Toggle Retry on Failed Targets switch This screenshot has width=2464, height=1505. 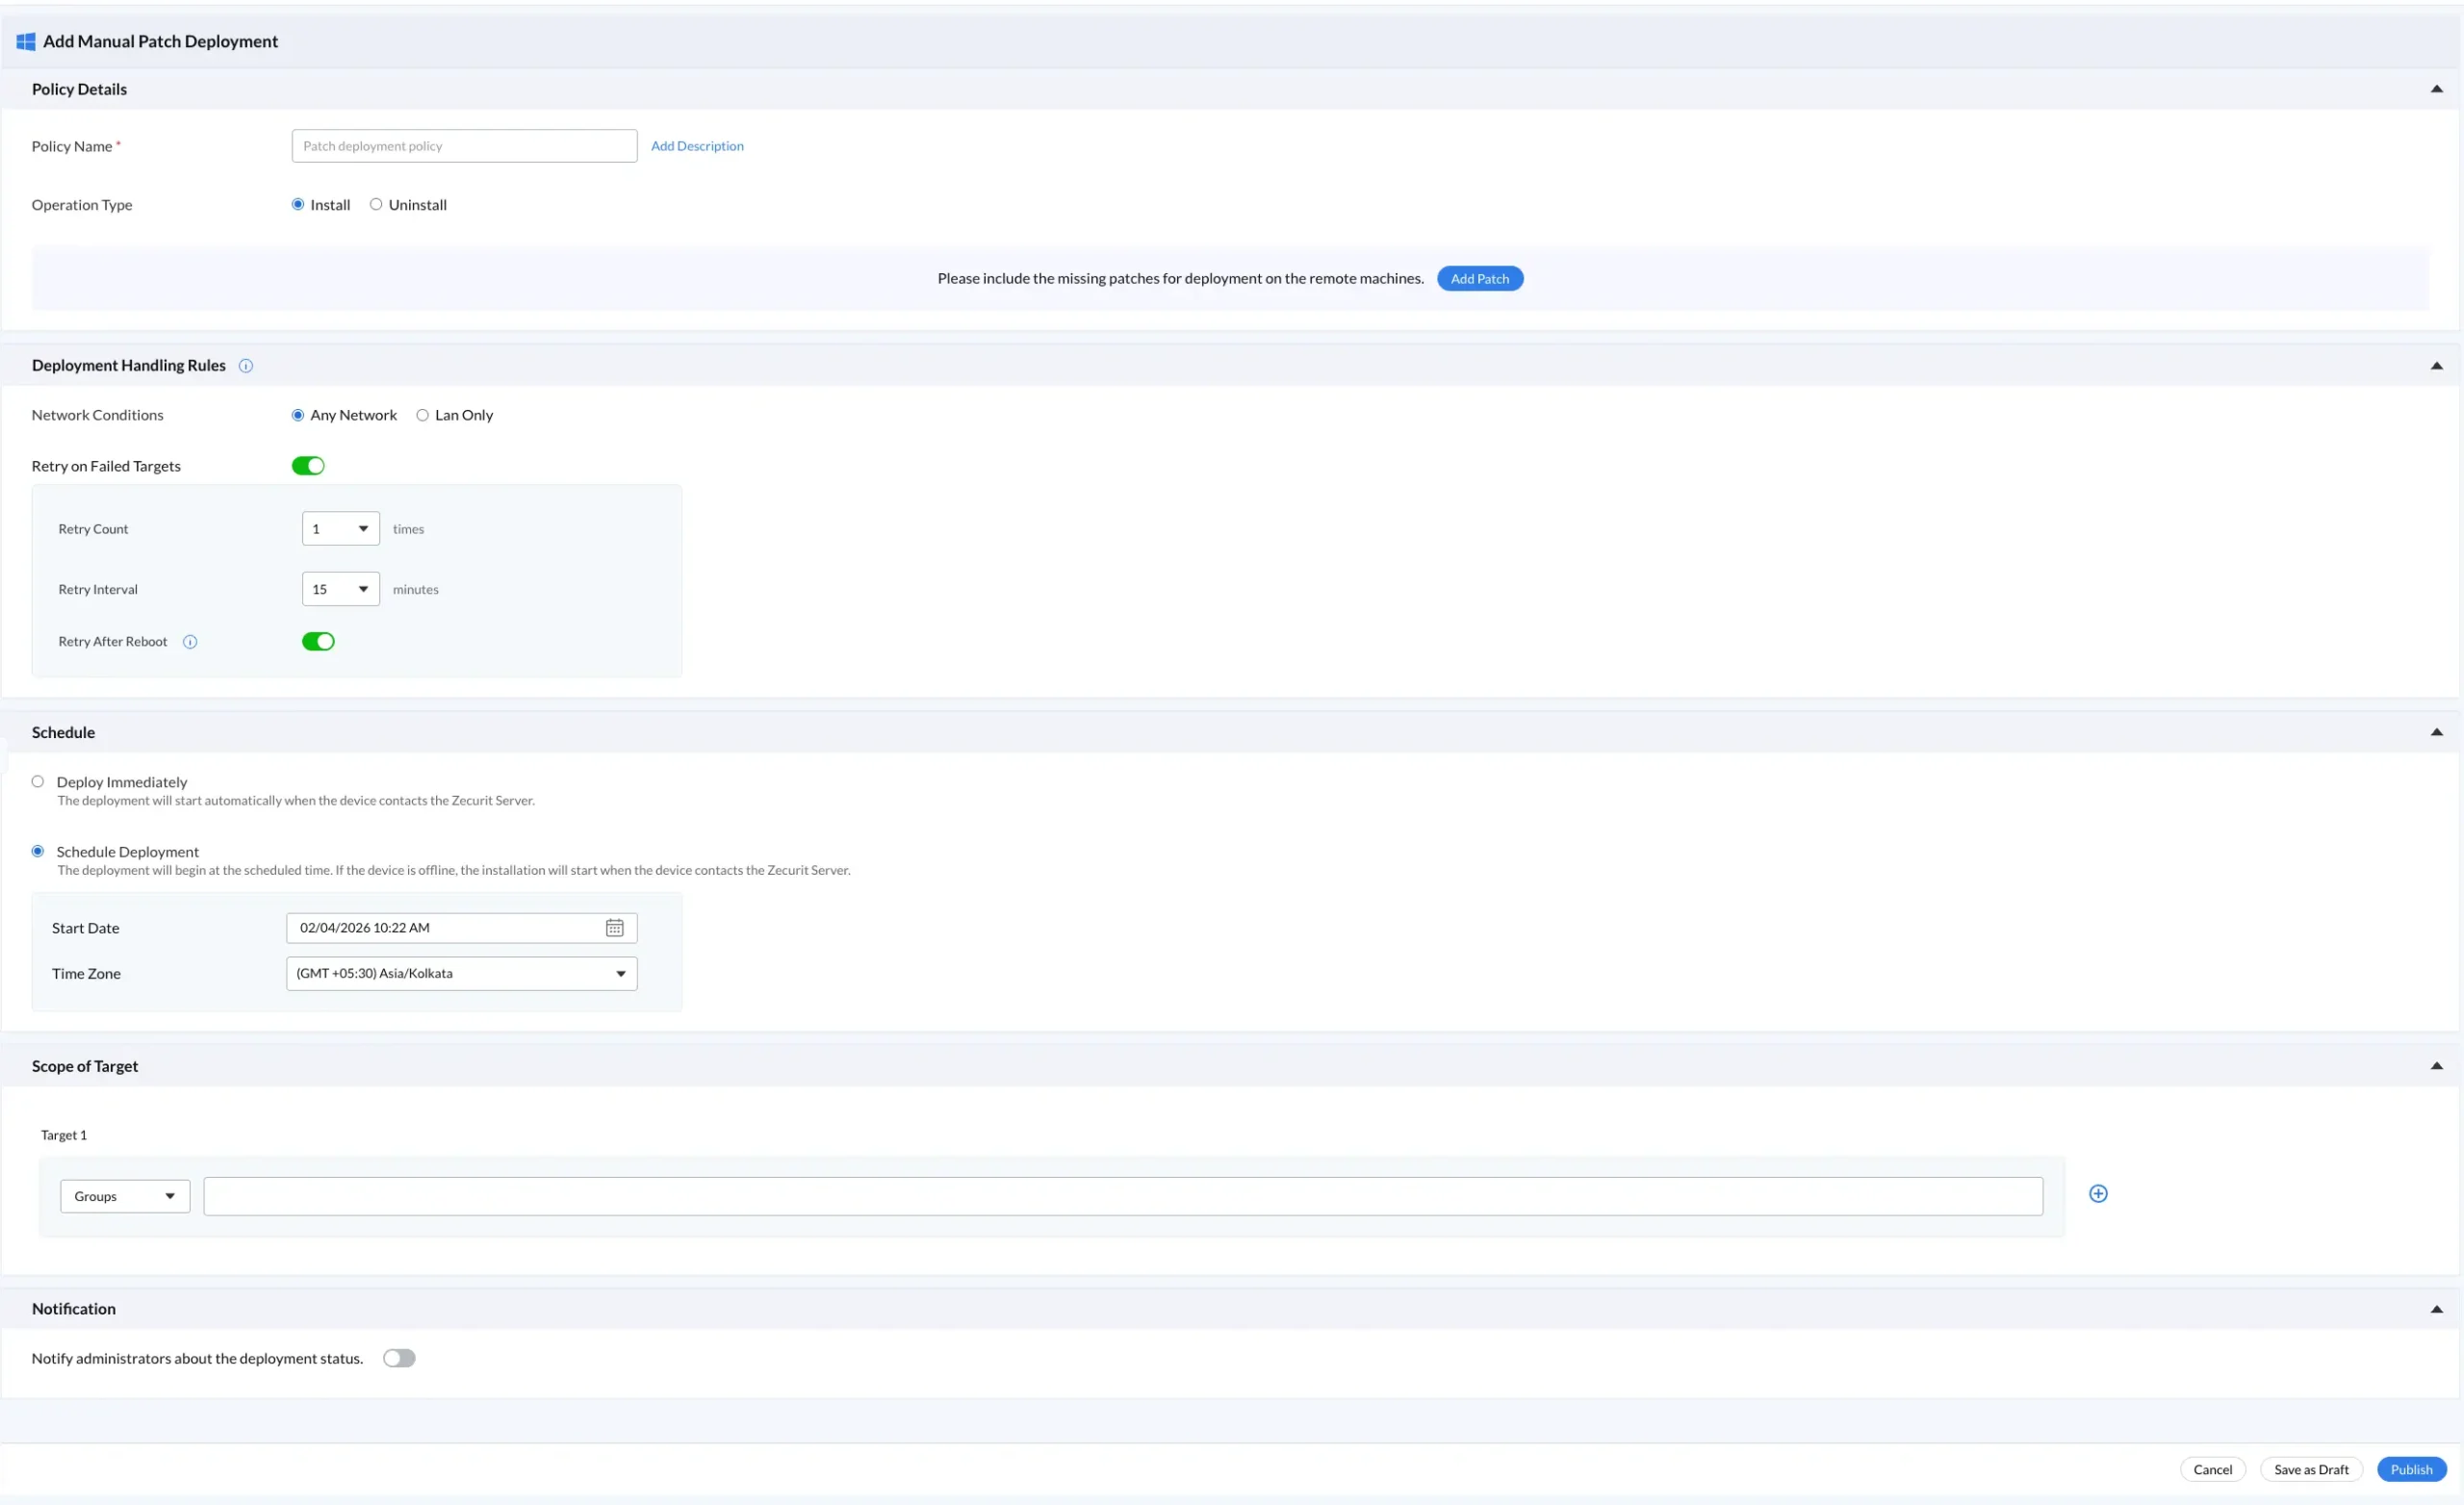[308, 466]
